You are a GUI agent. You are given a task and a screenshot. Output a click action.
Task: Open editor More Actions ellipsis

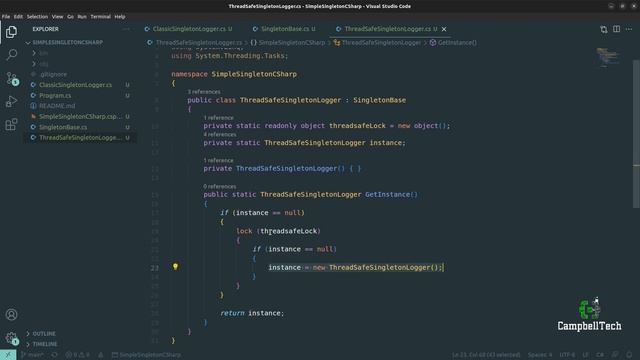[629, 29]
